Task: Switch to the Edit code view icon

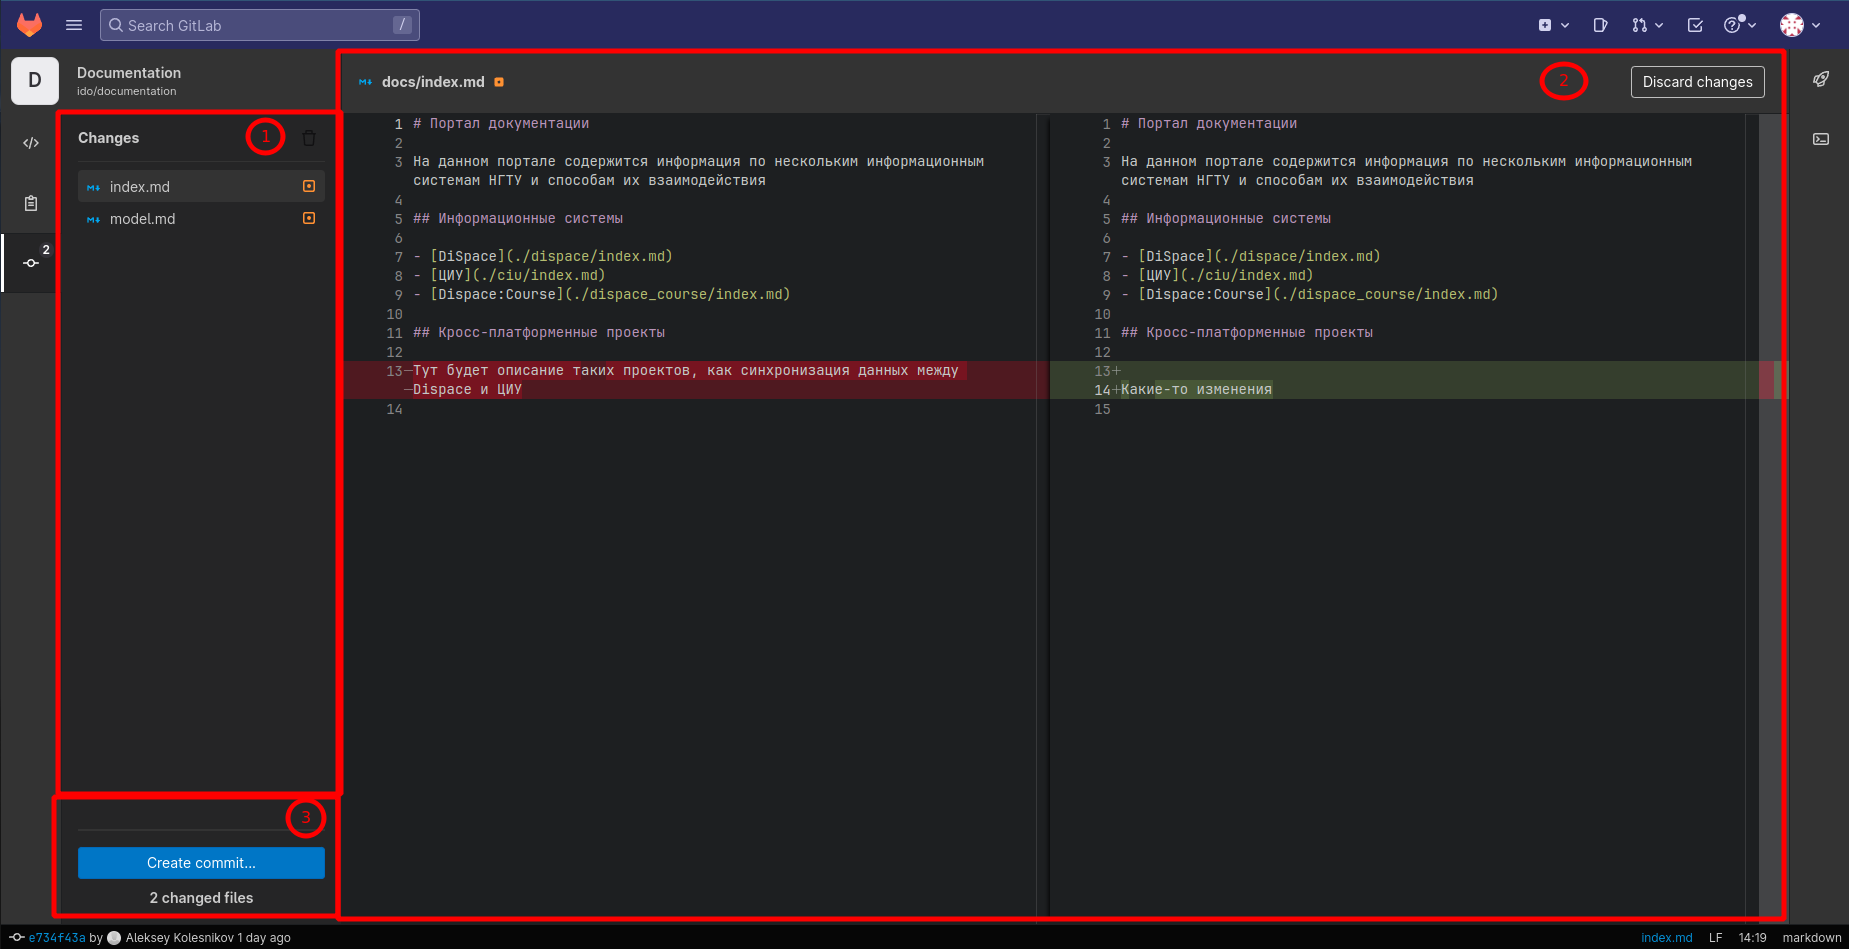Action: click(31, 143)
